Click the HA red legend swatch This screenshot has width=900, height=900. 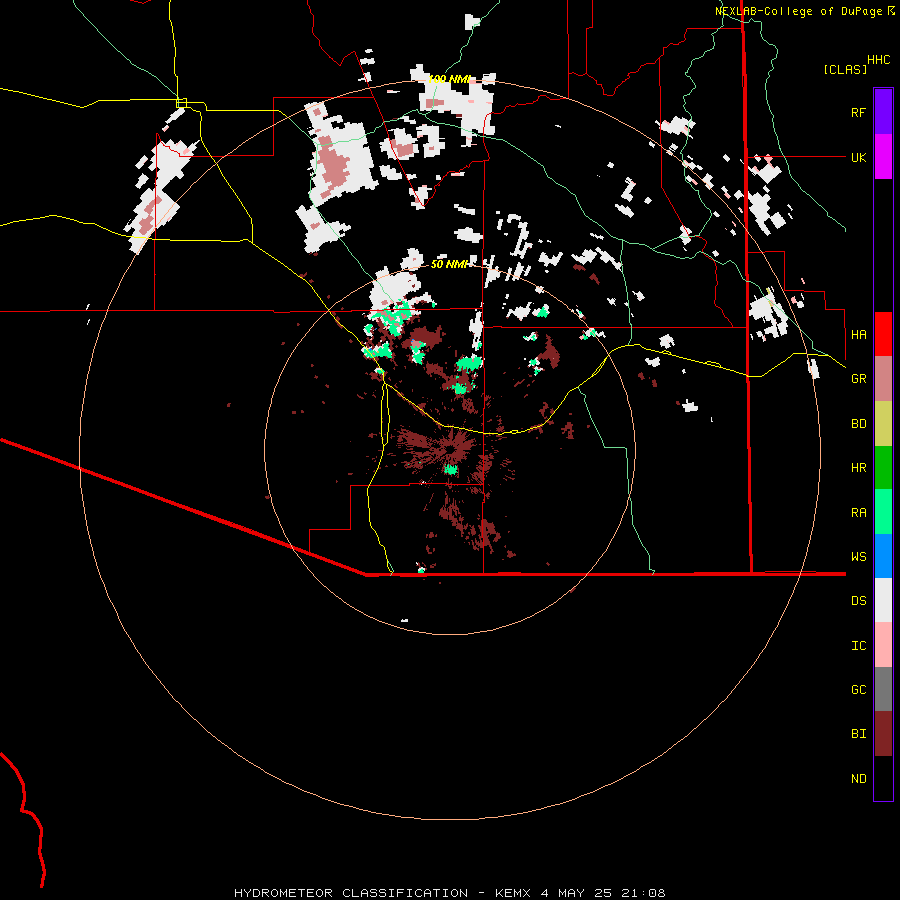coord(883,334)
